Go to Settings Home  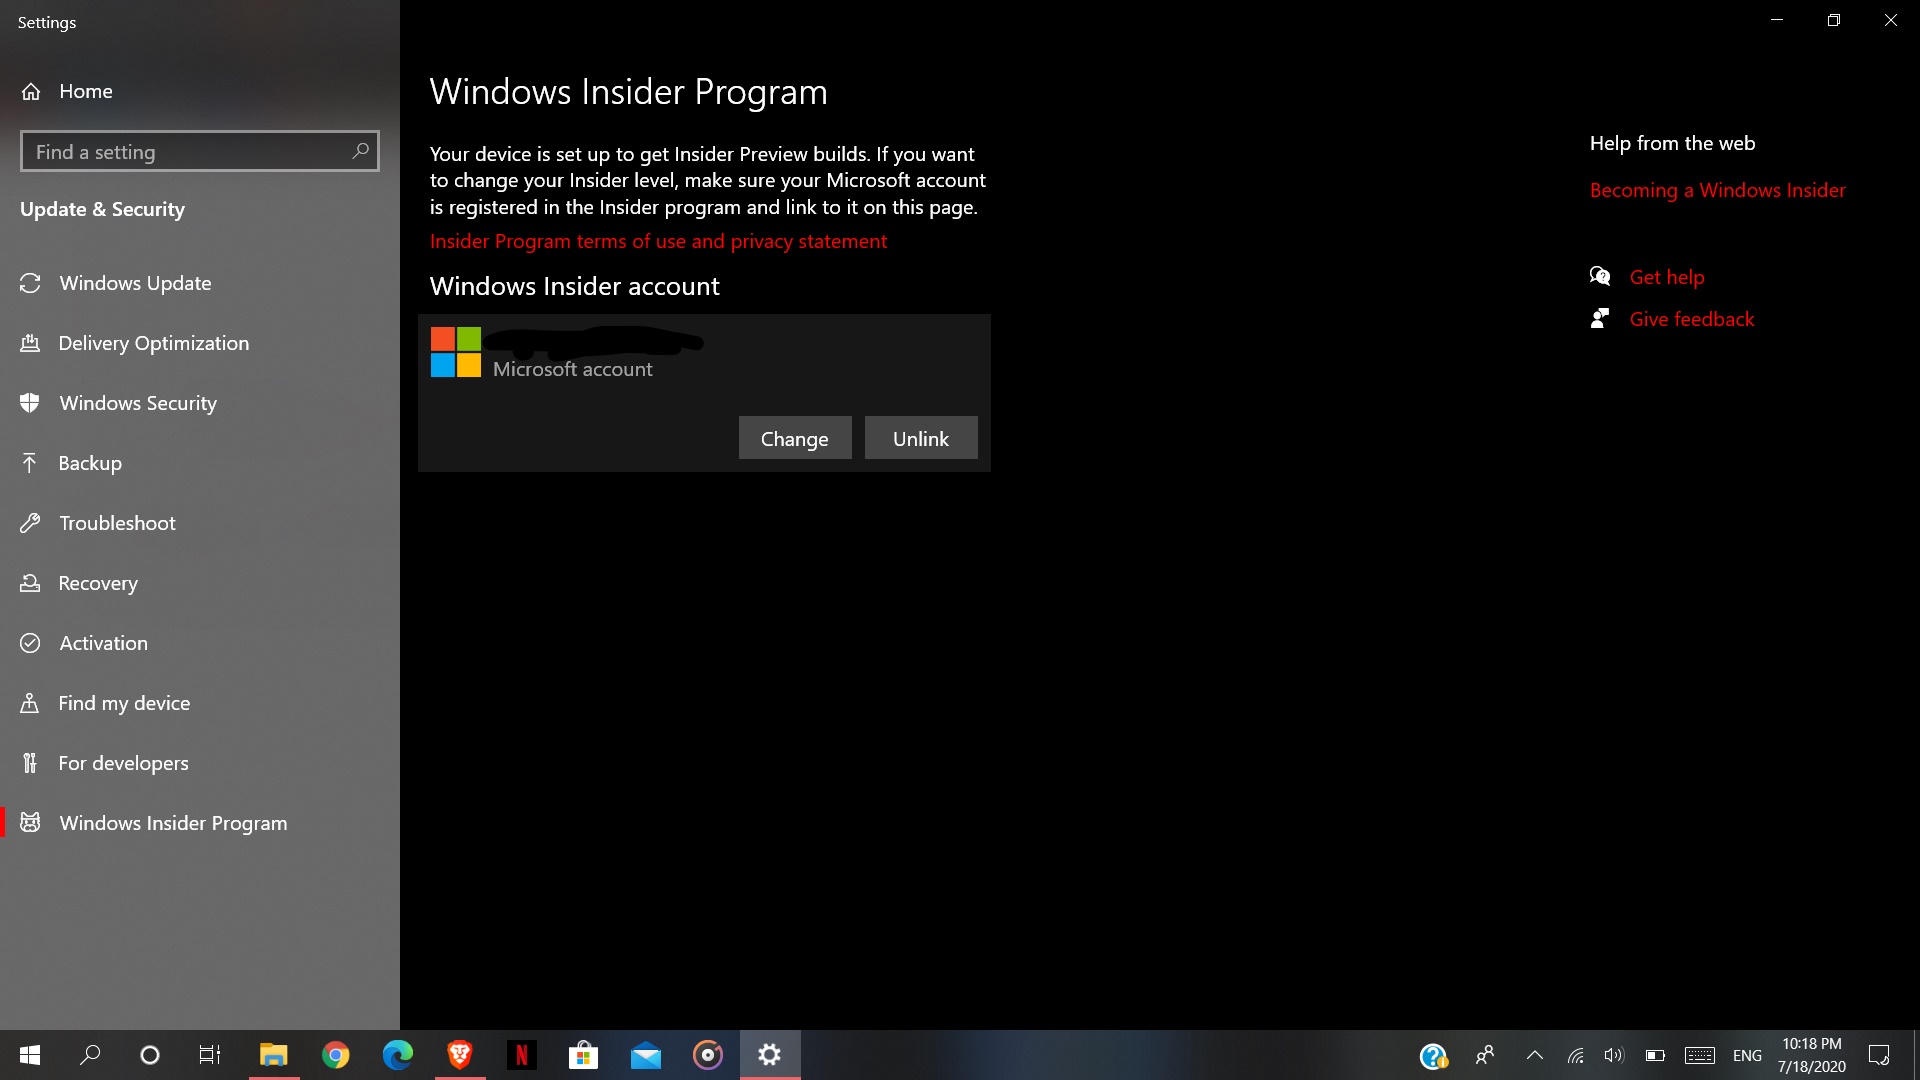pyautogui.click(x=66, y=91)
